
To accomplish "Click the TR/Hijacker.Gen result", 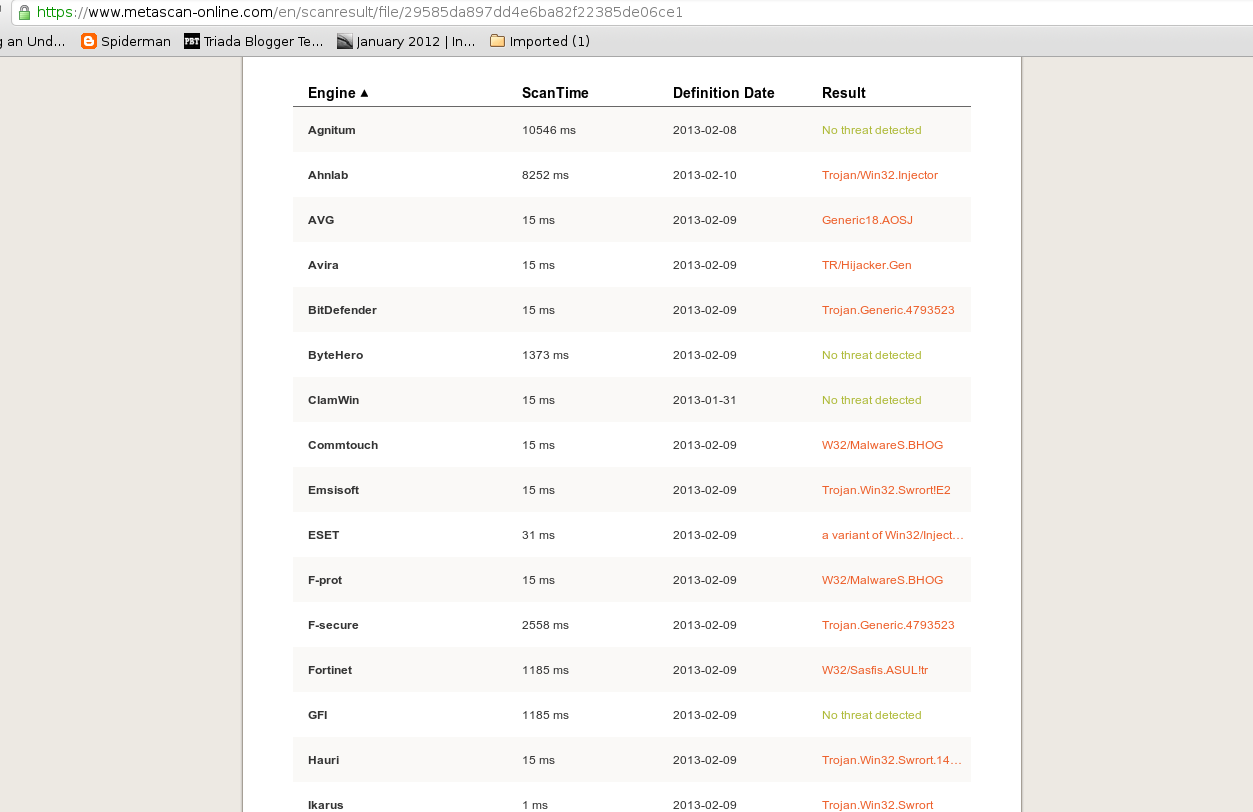I will [x=867, y=265].
